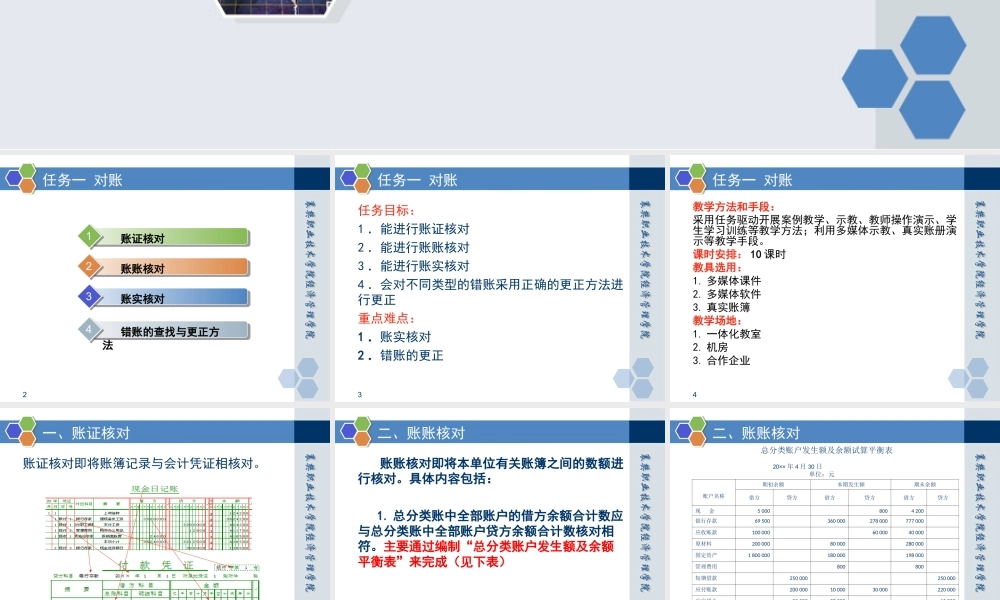Click the hexagon decoration at bottom of slide 2
Image resolution: width=1000 pixels, height=600 pixels.
(x=300, y=380)
